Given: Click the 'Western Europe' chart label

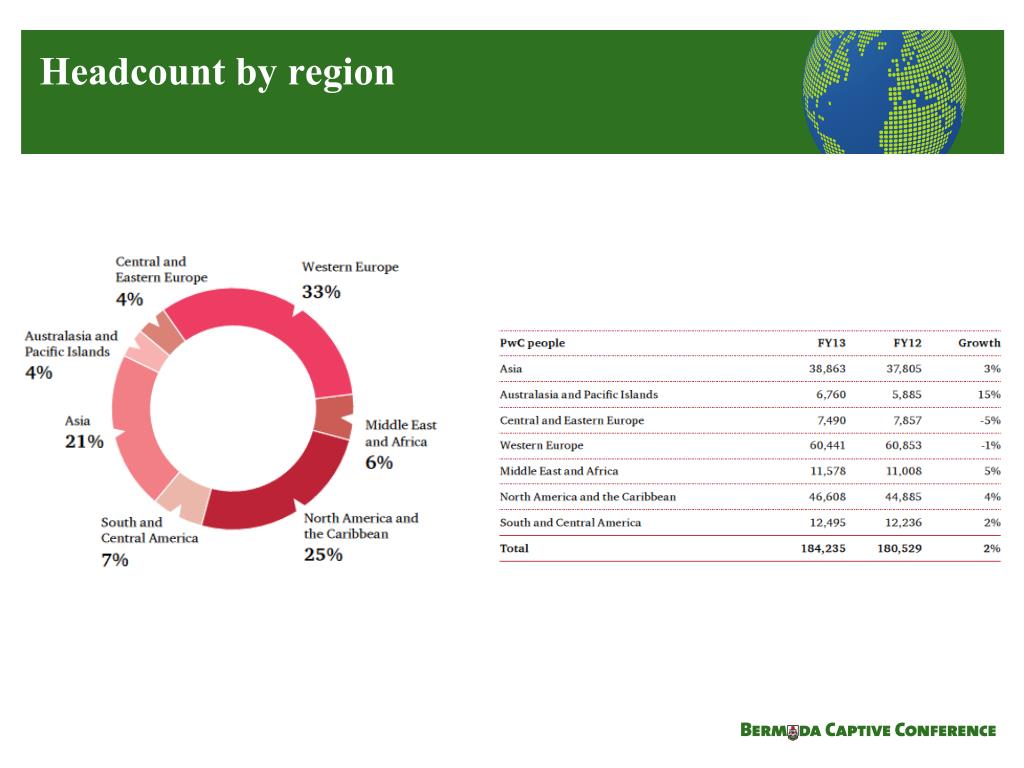Looking at the screenshot, I should [350, 267].
